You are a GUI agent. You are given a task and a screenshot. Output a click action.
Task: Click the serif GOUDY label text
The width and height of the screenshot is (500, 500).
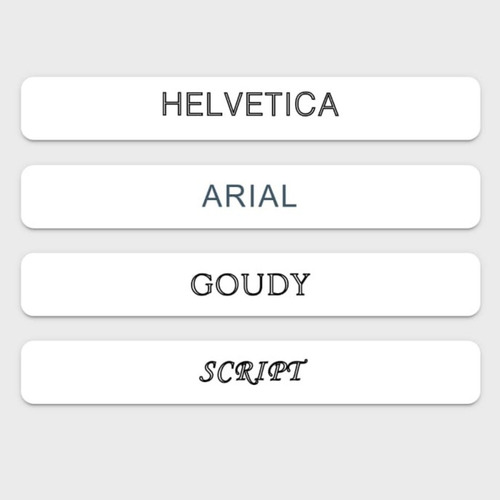(x=250, y=284)
